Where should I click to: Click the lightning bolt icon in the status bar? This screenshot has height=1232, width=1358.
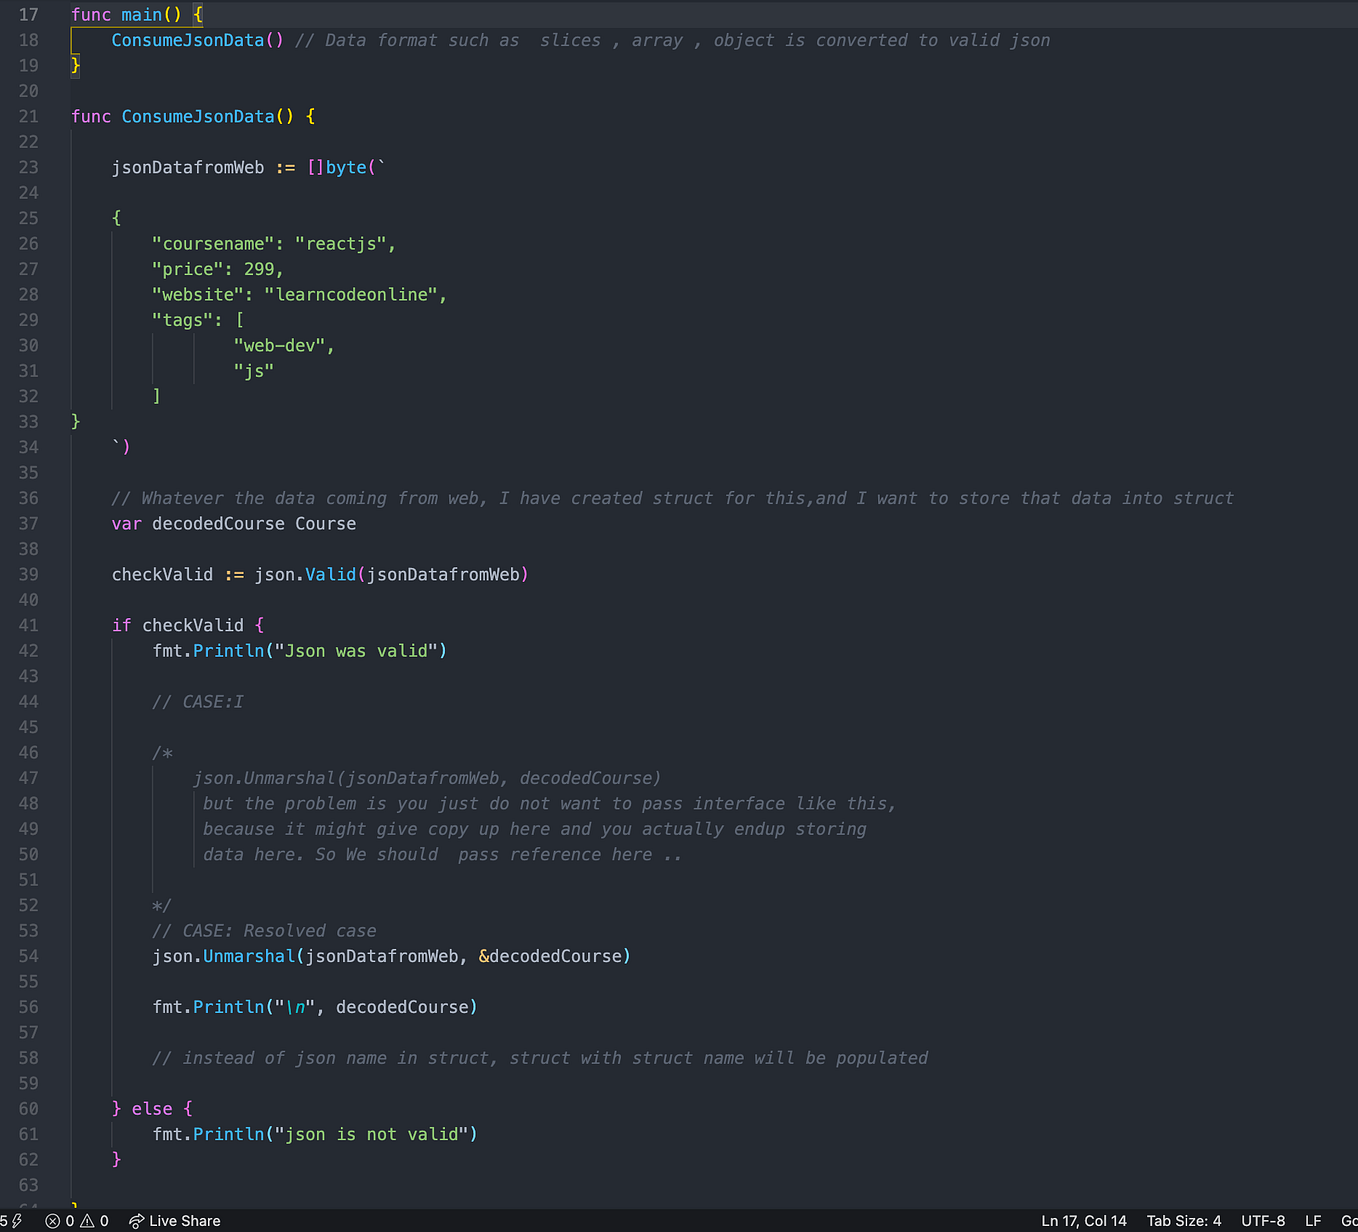pos(17,1220)
